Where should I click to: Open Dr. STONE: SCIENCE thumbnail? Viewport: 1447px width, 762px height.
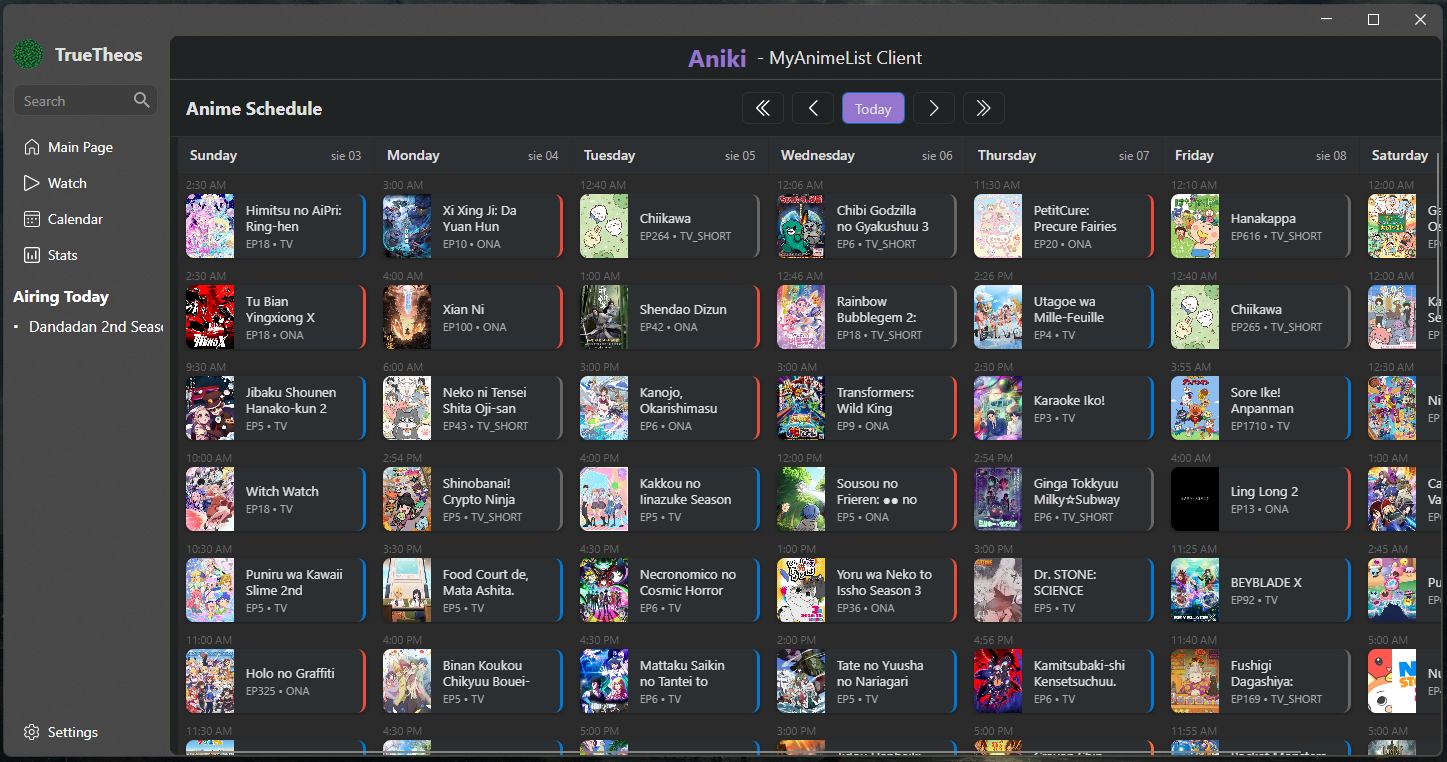[x=998, y=590]
